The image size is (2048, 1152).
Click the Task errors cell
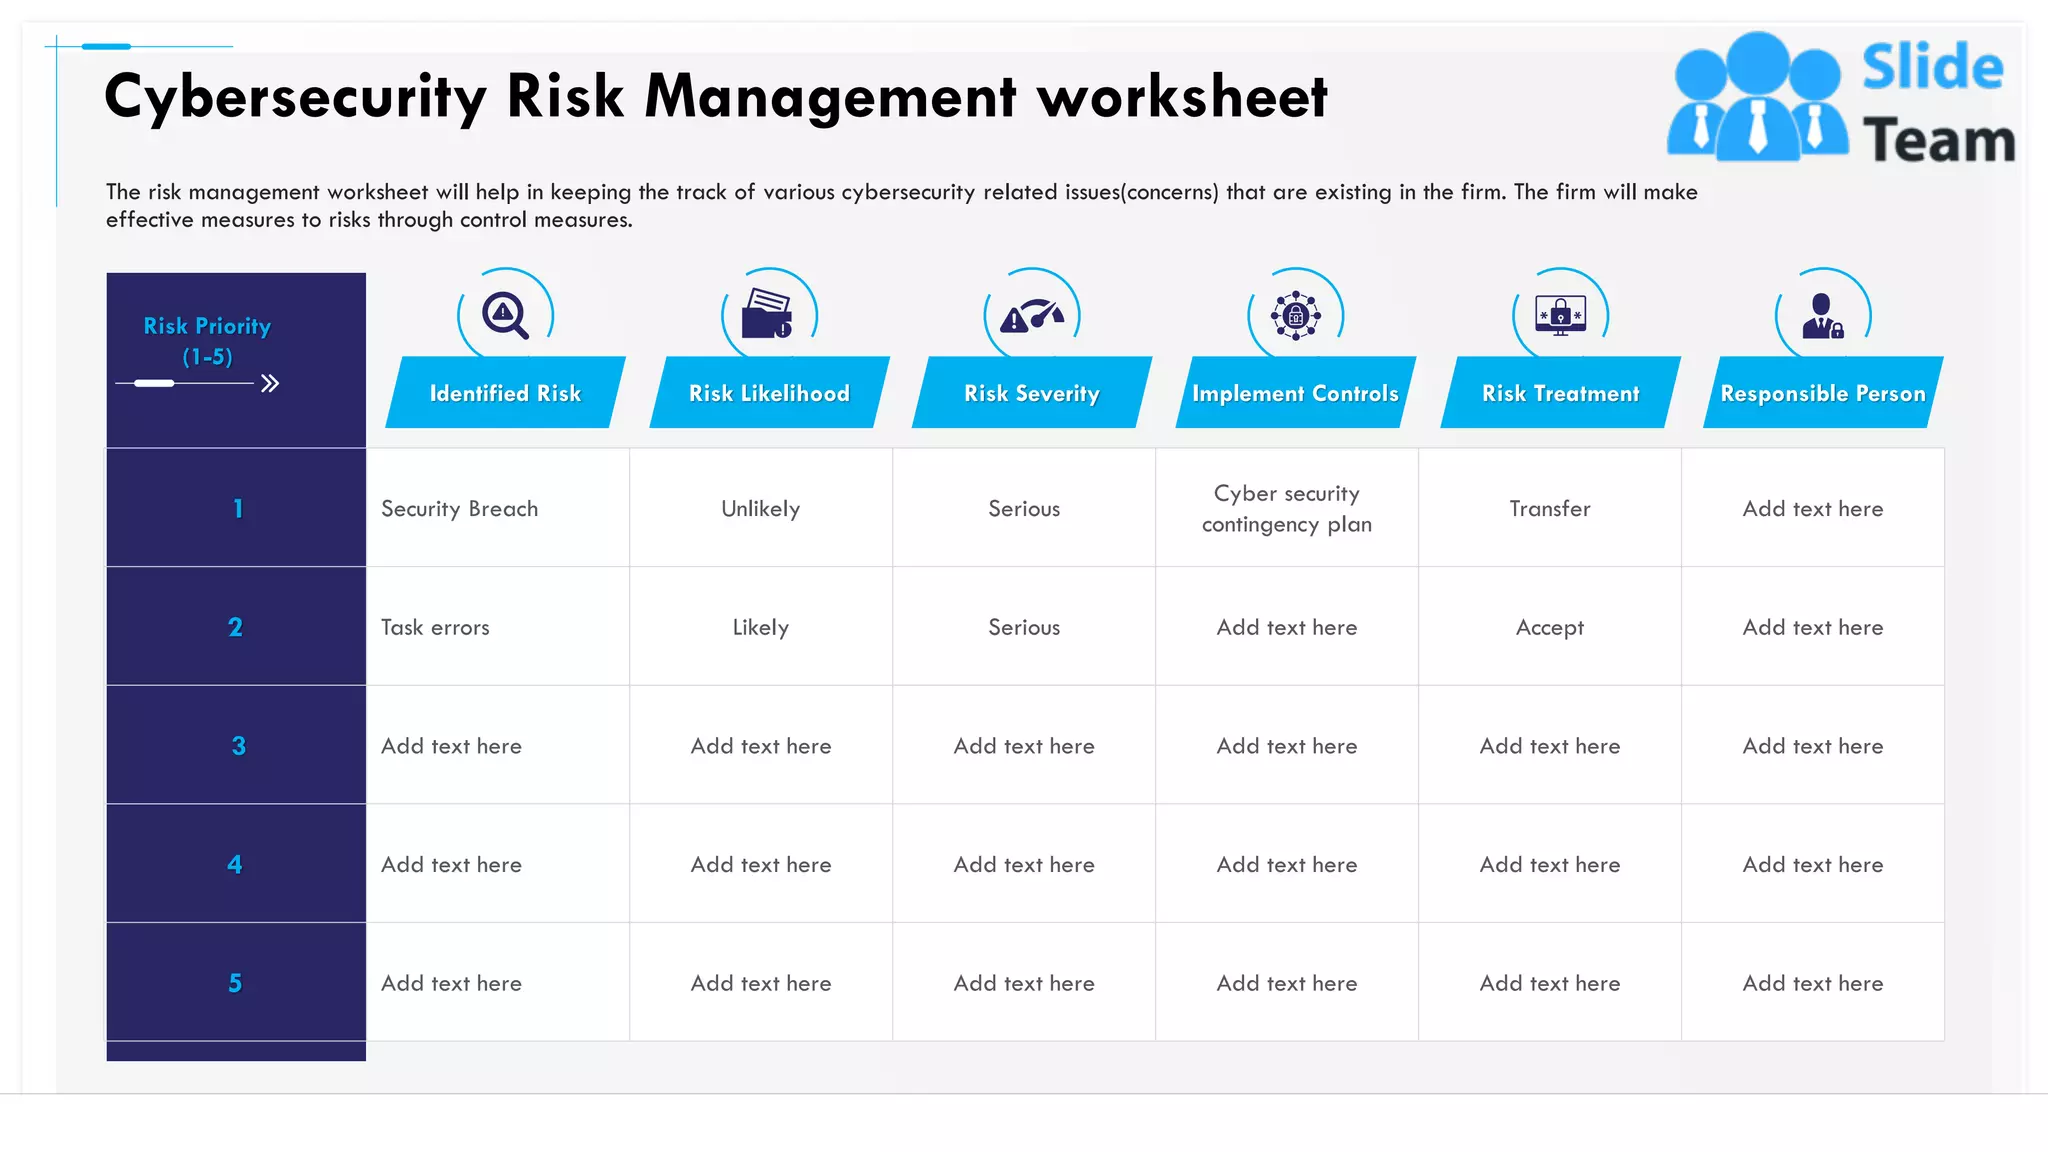pos(435,627)
